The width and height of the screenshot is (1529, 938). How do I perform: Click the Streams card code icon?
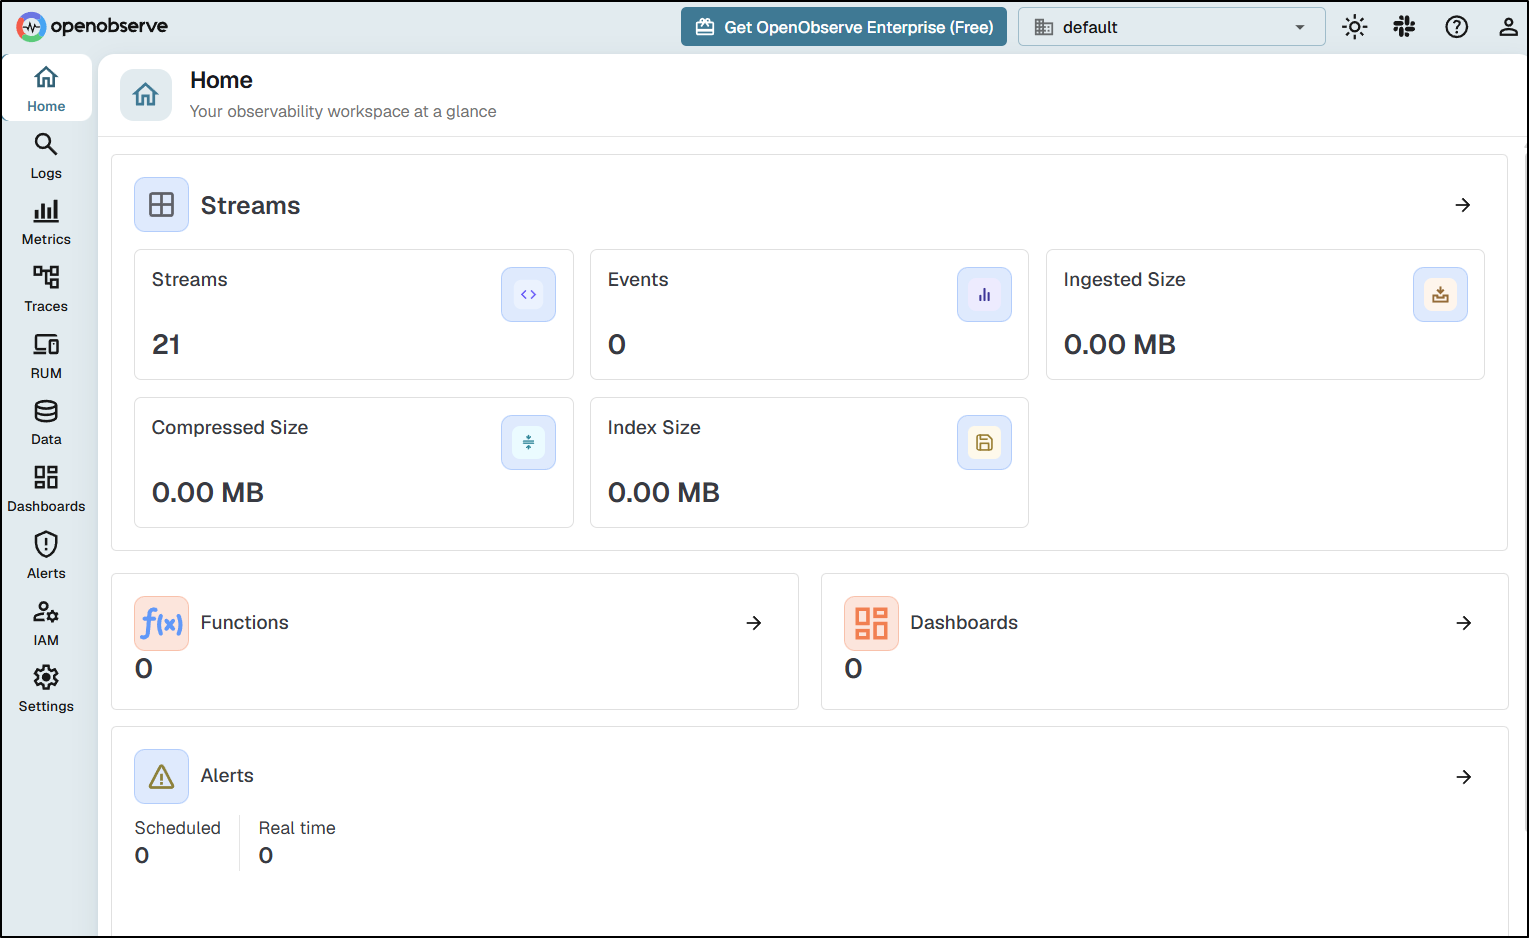pyautogui.click(x=528, y=294)
